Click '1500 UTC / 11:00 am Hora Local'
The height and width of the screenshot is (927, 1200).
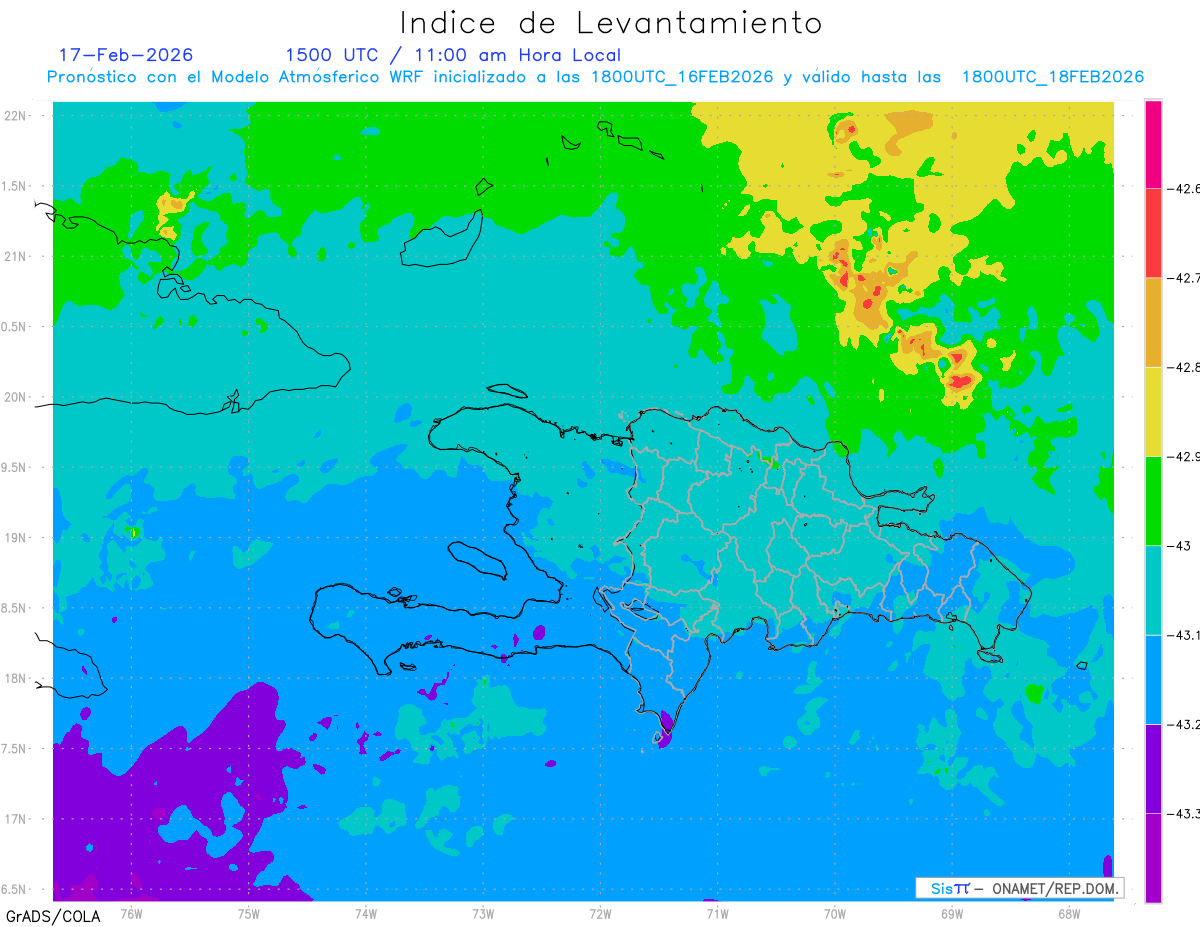coord(453,55)
